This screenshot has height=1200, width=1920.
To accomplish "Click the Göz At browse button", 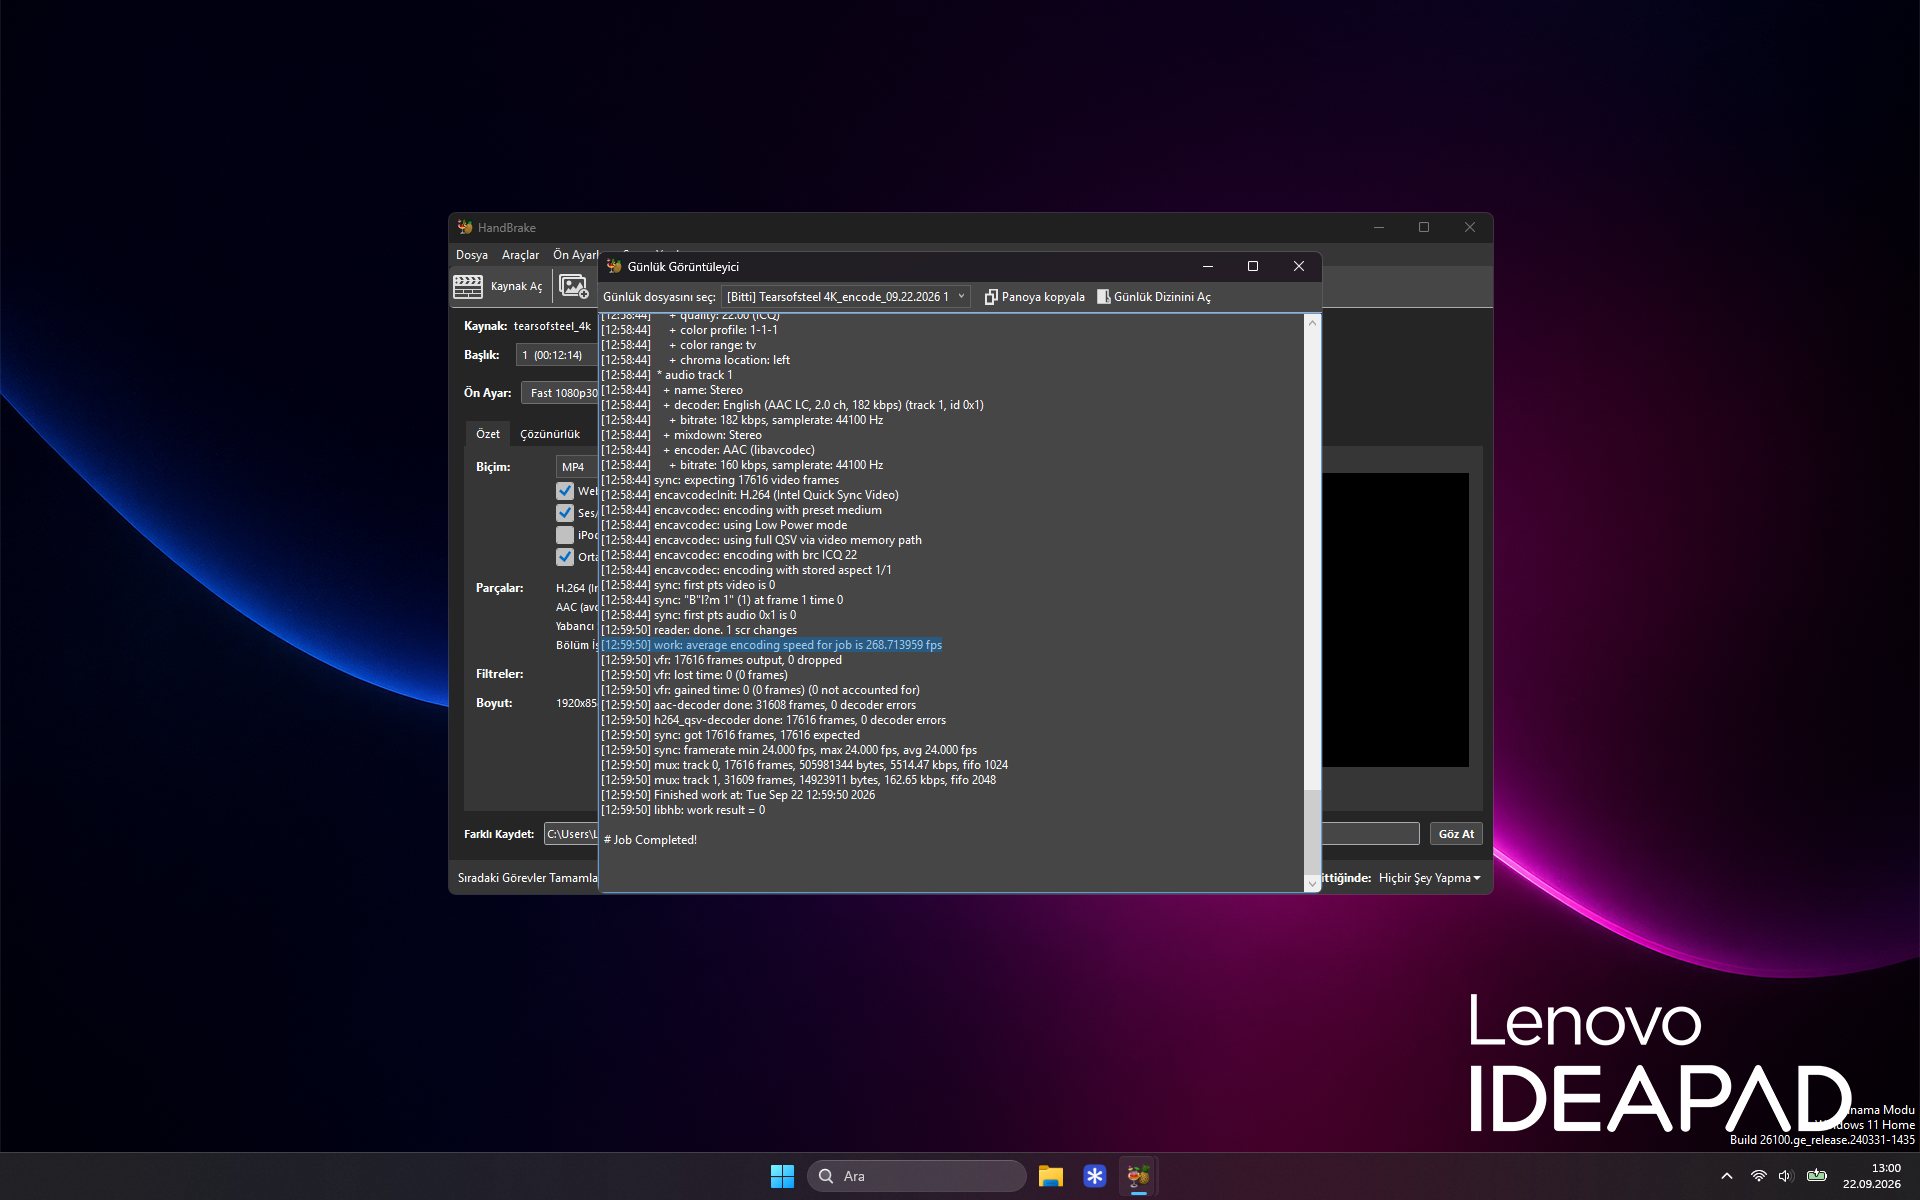I will click(x=1456, y=834).
